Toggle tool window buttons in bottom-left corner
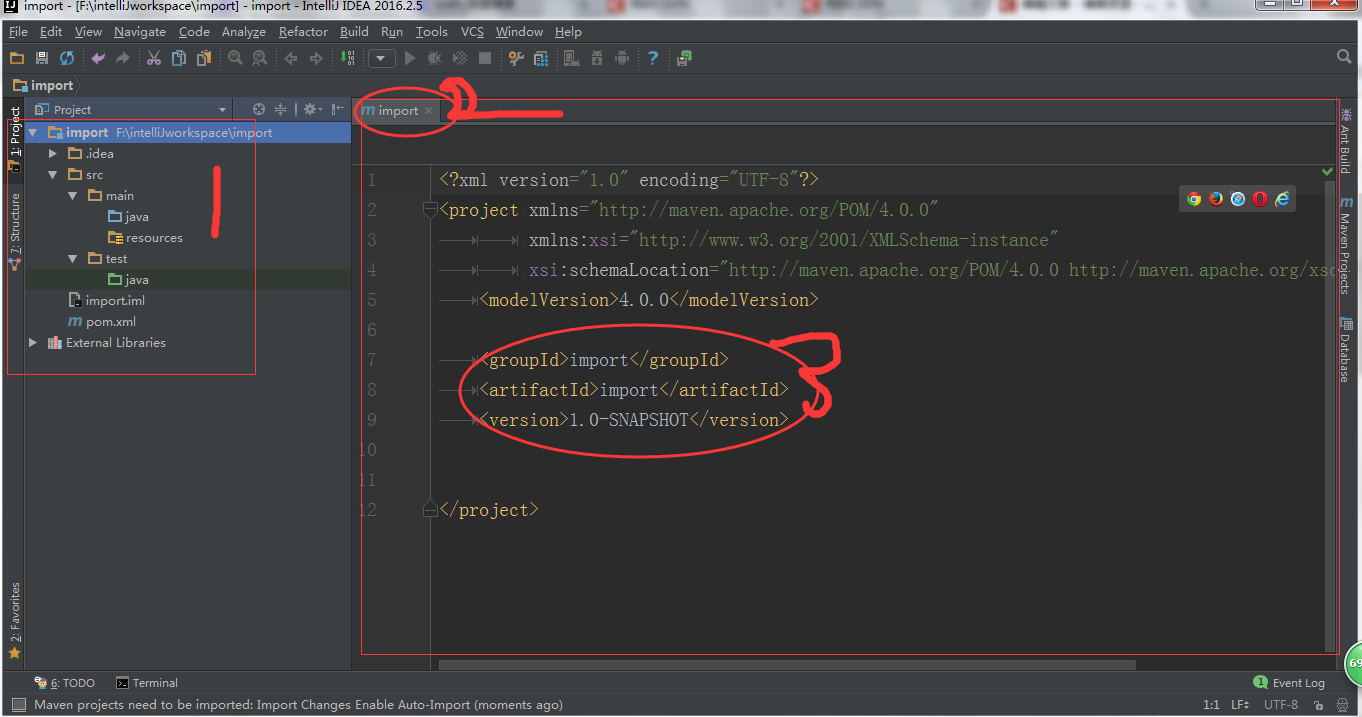 tap(17, 705)
